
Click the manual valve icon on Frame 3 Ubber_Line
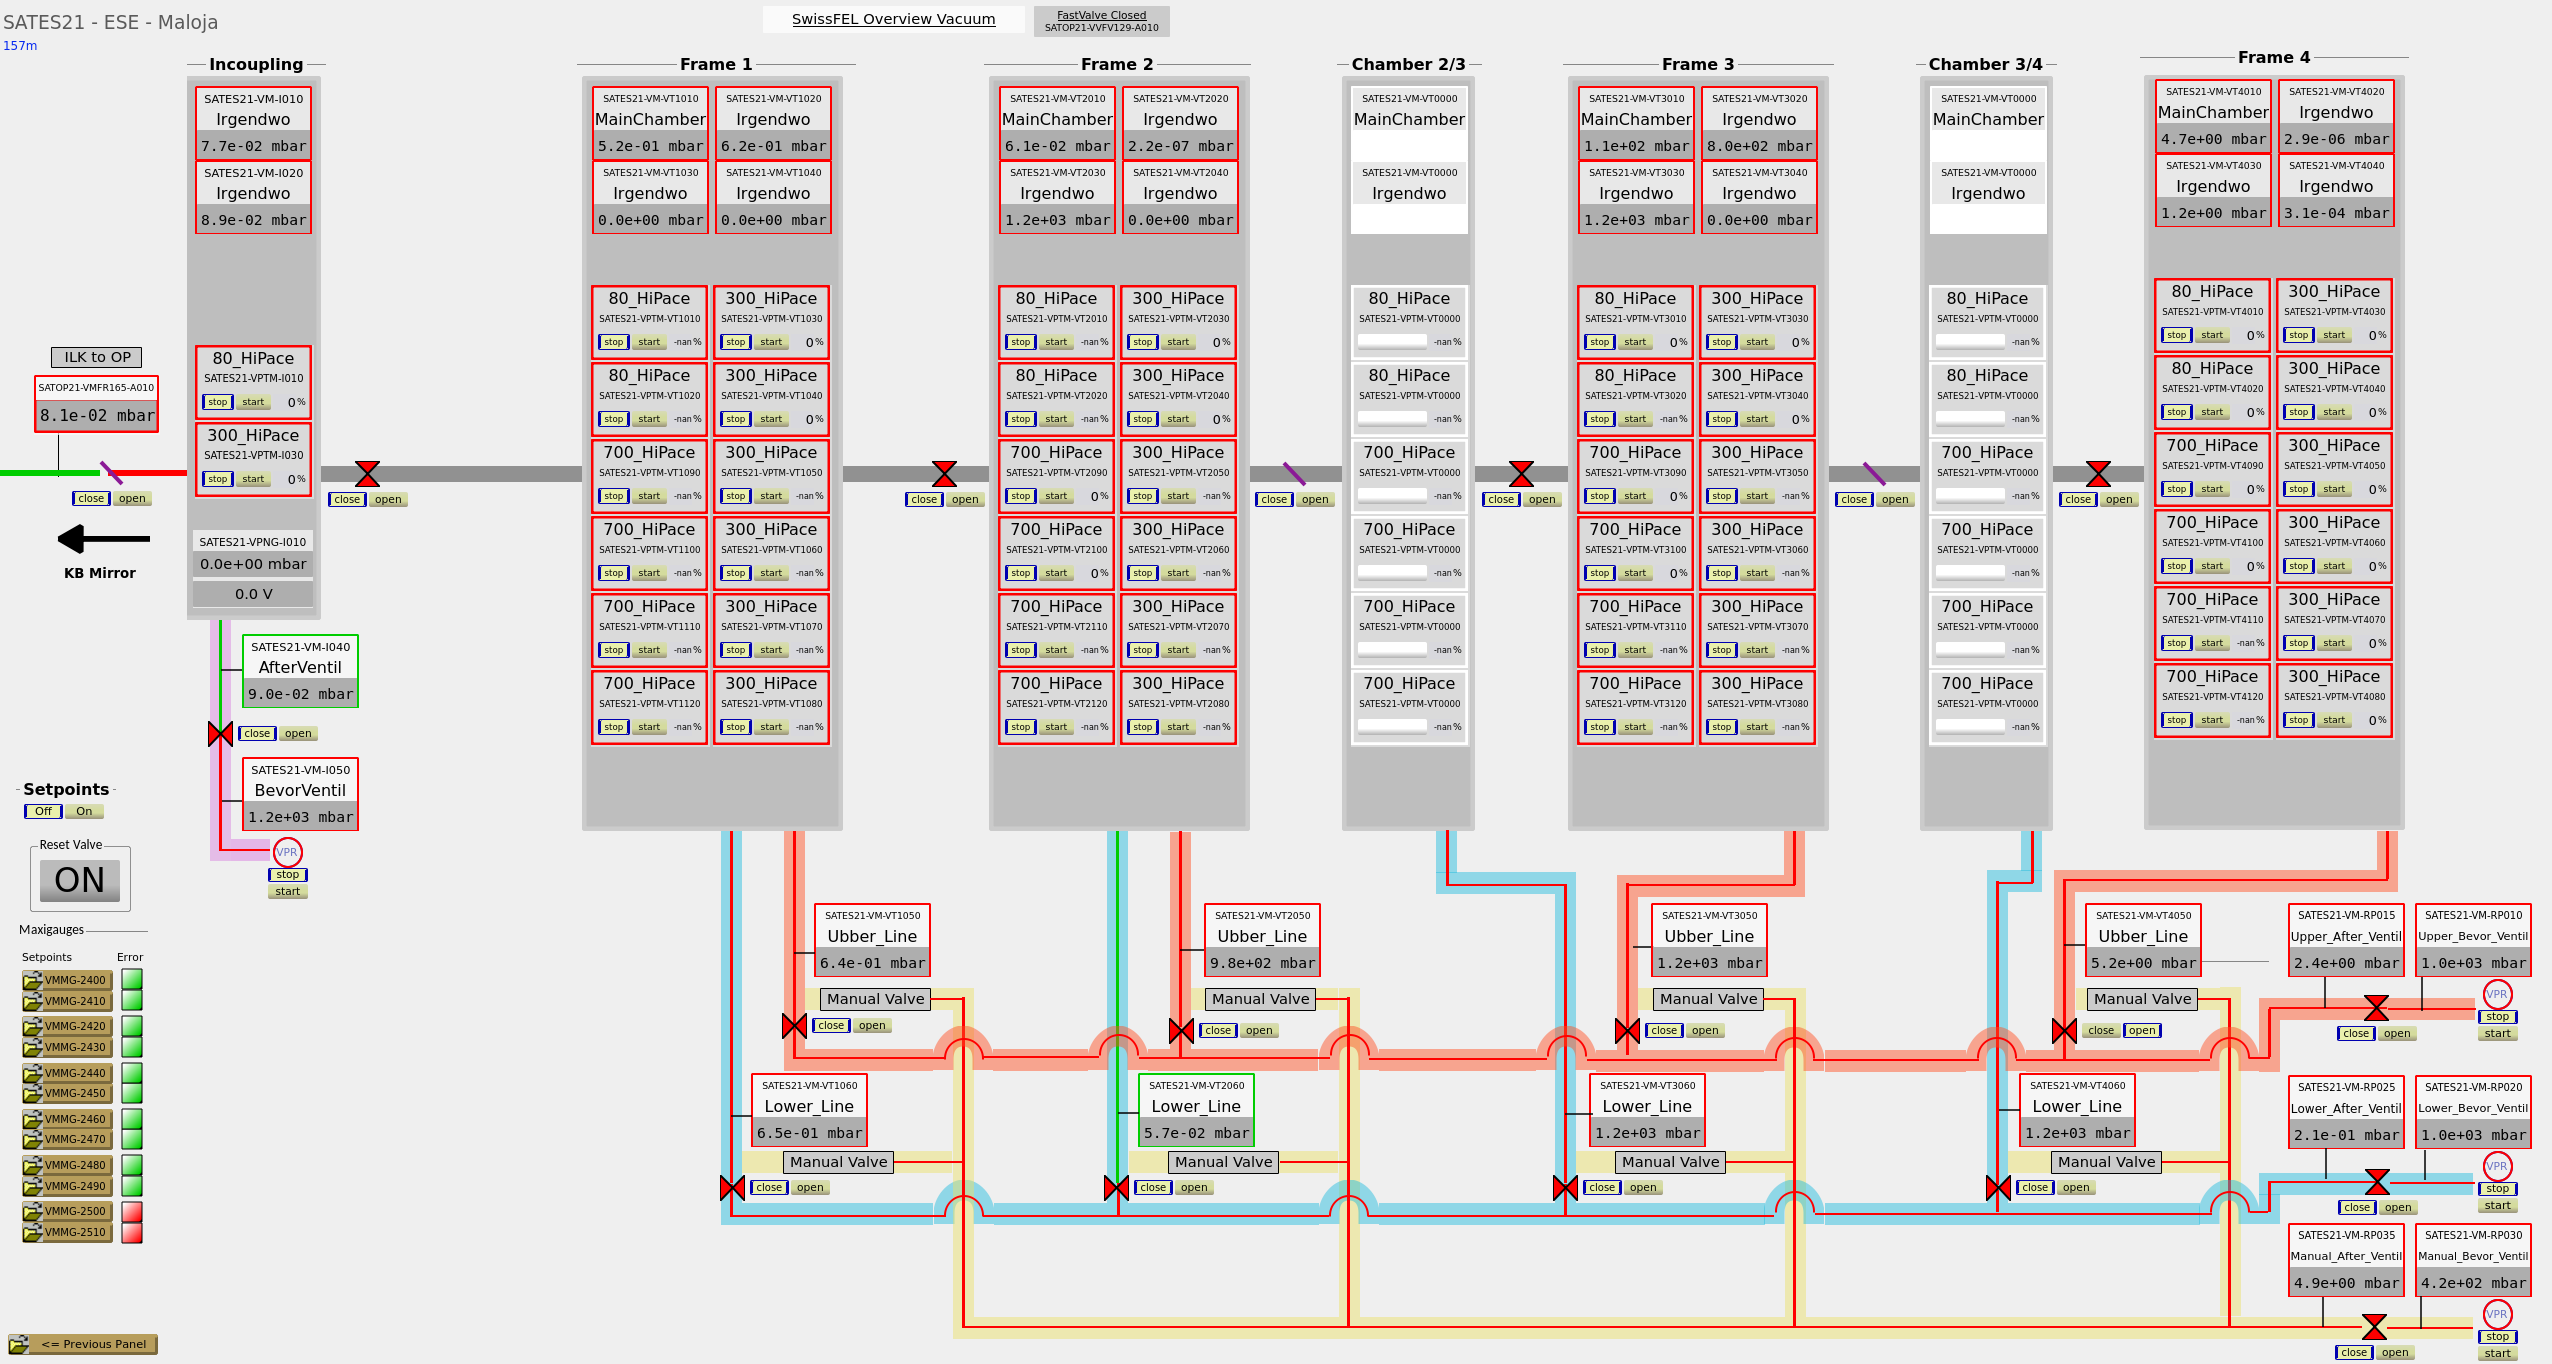[x=1627, y=1030]
